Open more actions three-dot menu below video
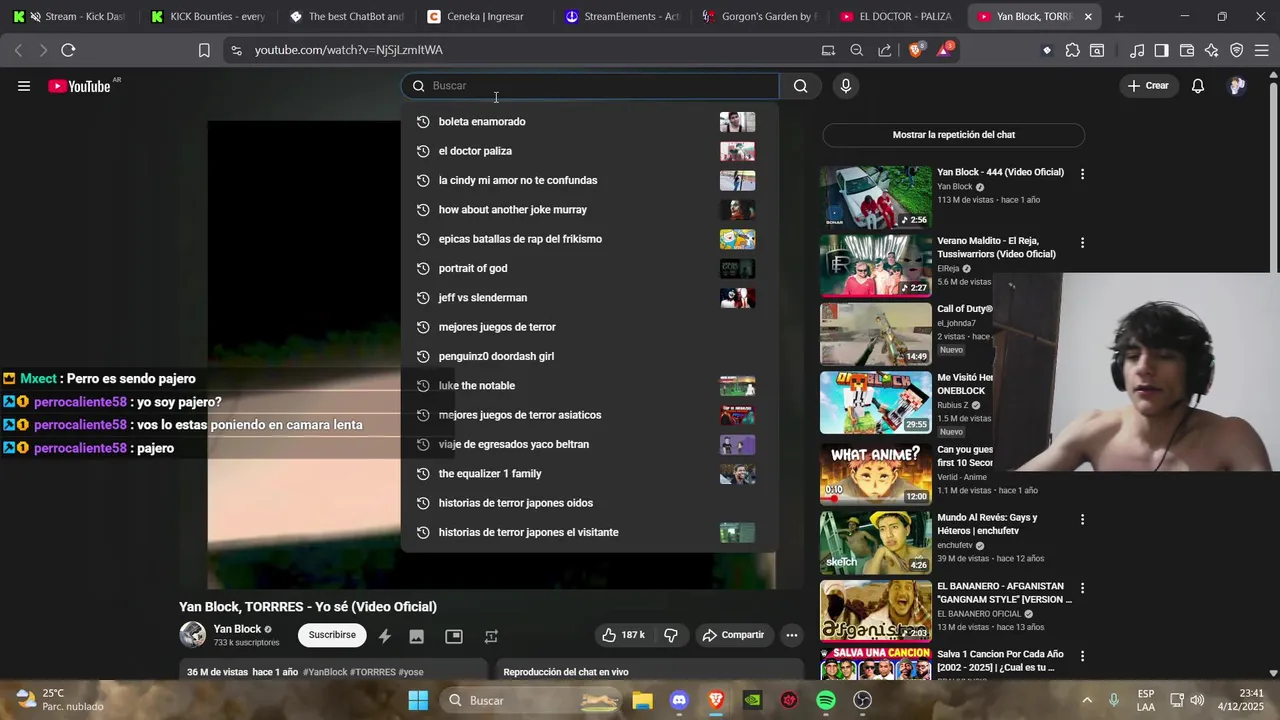1280x720 pixels. pos(792,635)
